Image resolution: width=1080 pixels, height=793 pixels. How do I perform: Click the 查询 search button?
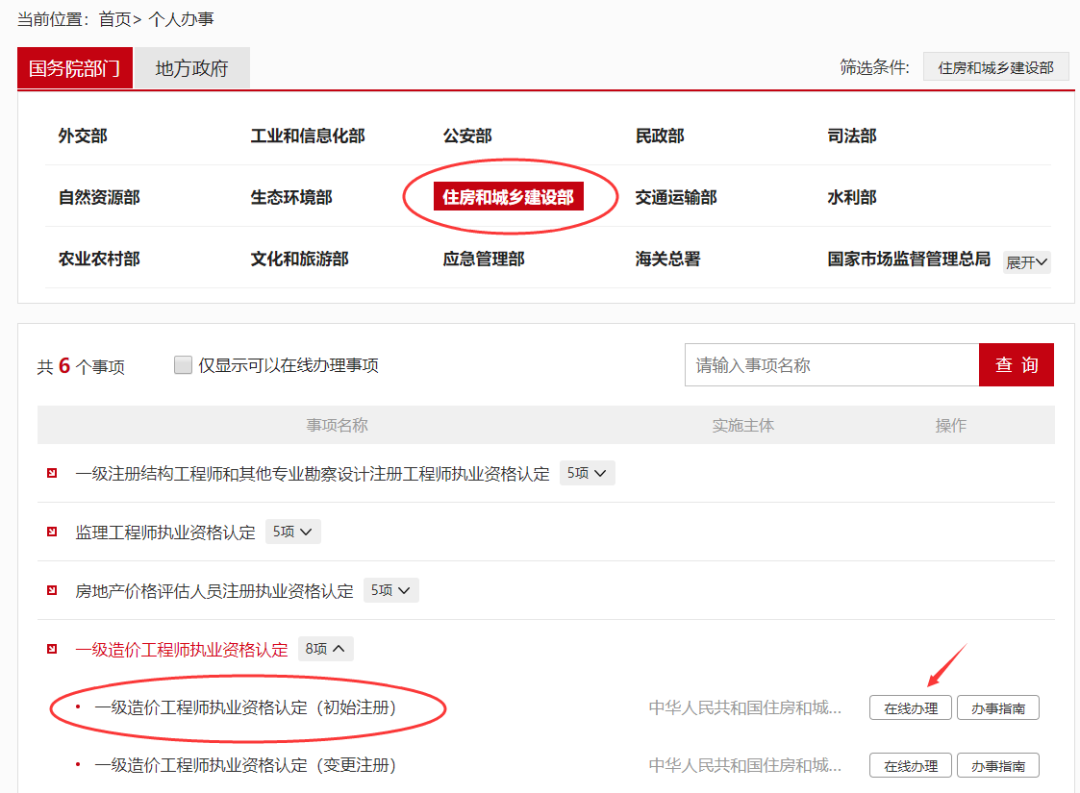[1016, 365]
